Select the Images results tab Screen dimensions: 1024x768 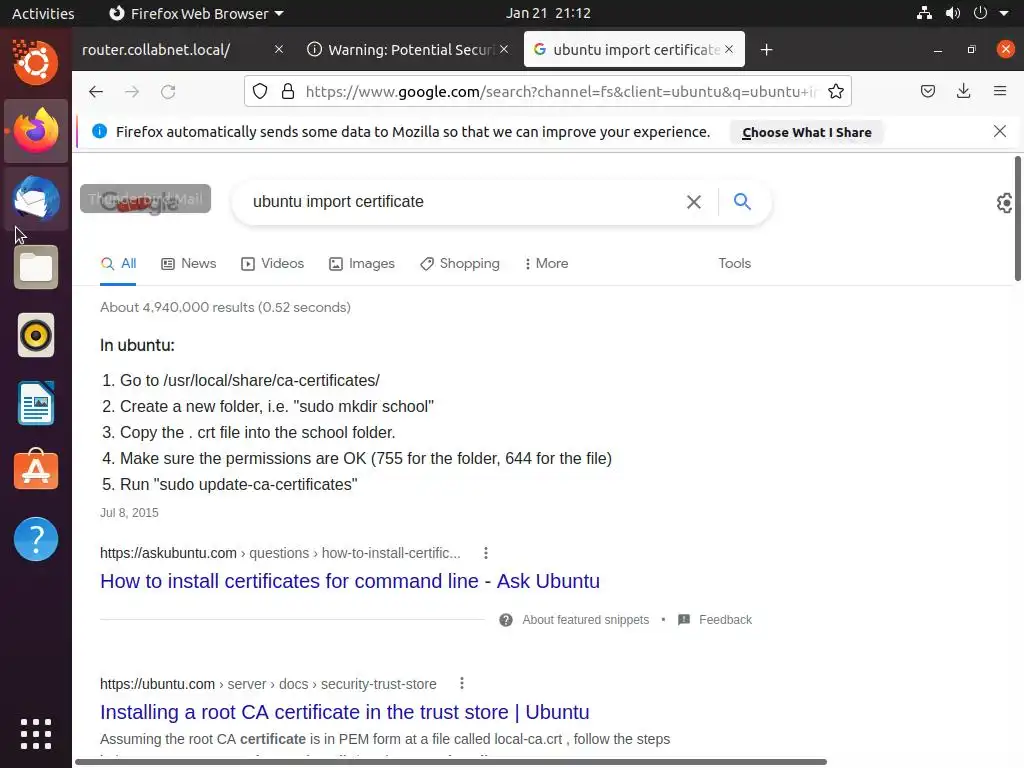[362, 263]
